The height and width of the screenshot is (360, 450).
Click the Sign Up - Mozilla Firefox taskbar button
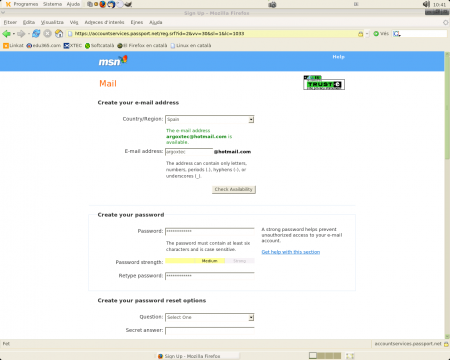click(198, 356)
